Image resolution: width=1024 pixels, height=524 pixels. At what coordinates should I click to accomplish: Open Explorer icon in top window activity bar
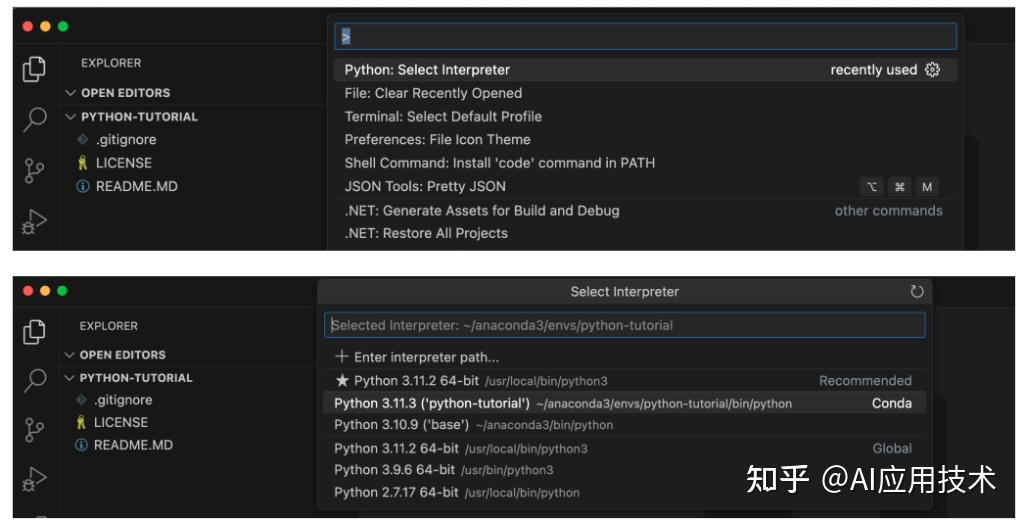coord(34,69)
